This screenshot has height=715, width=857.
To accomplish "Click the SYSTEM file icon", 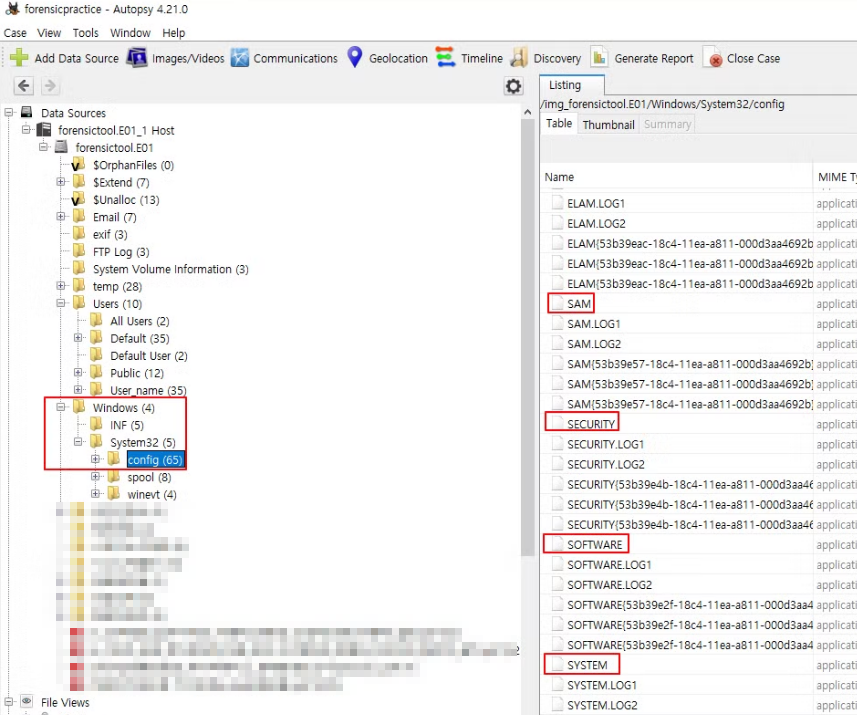I will click(x=557, y=665).
